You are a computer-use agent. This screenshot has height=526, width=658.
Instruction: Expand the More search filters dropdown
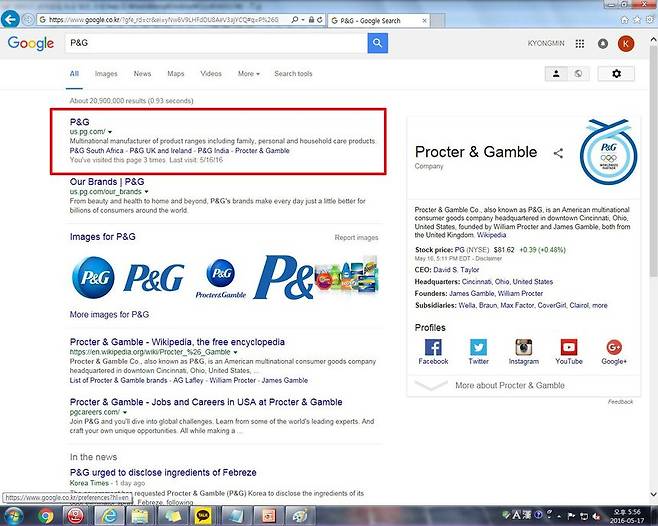(248, 74)
